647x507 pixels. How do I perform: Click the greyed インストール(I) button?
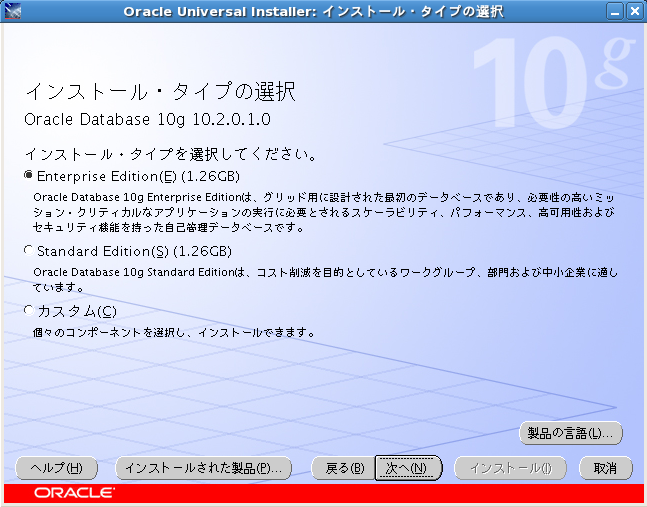point(510,468)
